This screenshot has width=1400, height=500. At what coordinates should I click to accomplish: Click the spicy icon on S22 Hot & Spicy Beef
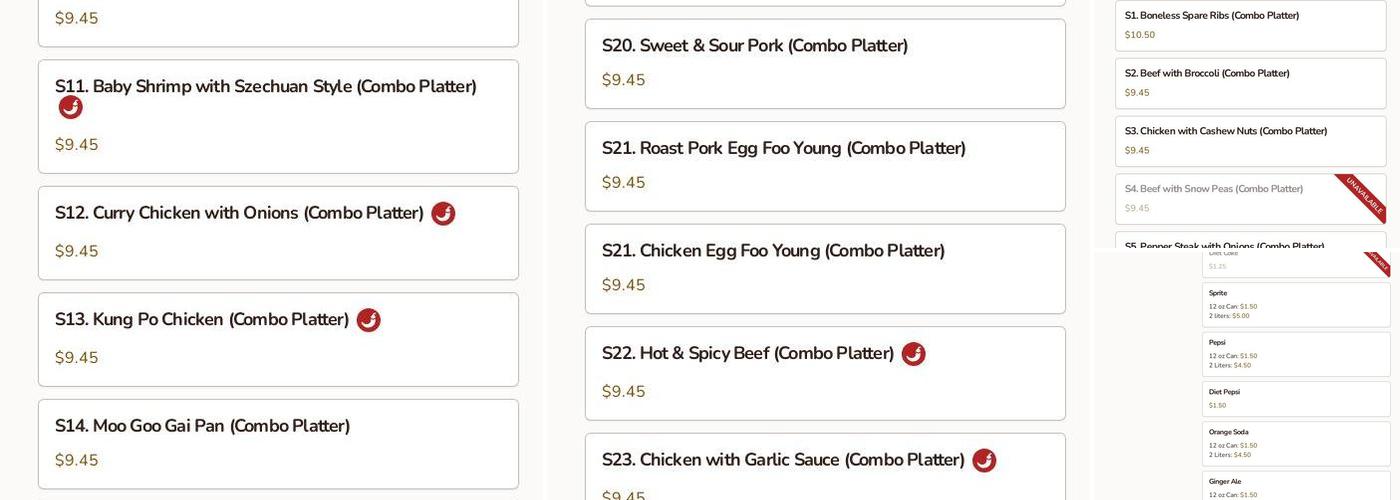point(913,354)
